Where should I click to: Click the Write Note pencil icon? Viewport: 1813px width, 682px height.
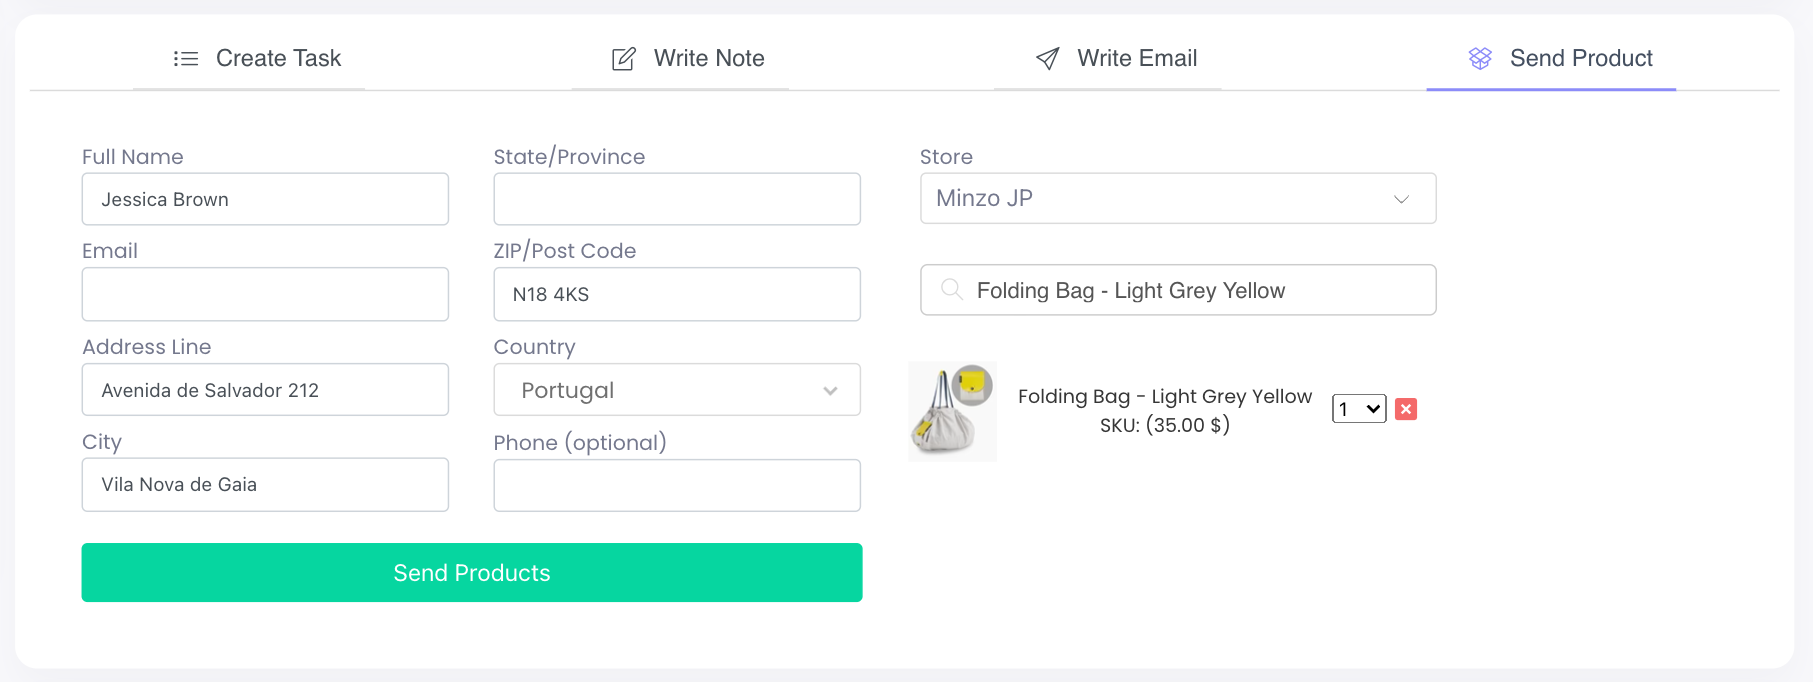[623, 59]
